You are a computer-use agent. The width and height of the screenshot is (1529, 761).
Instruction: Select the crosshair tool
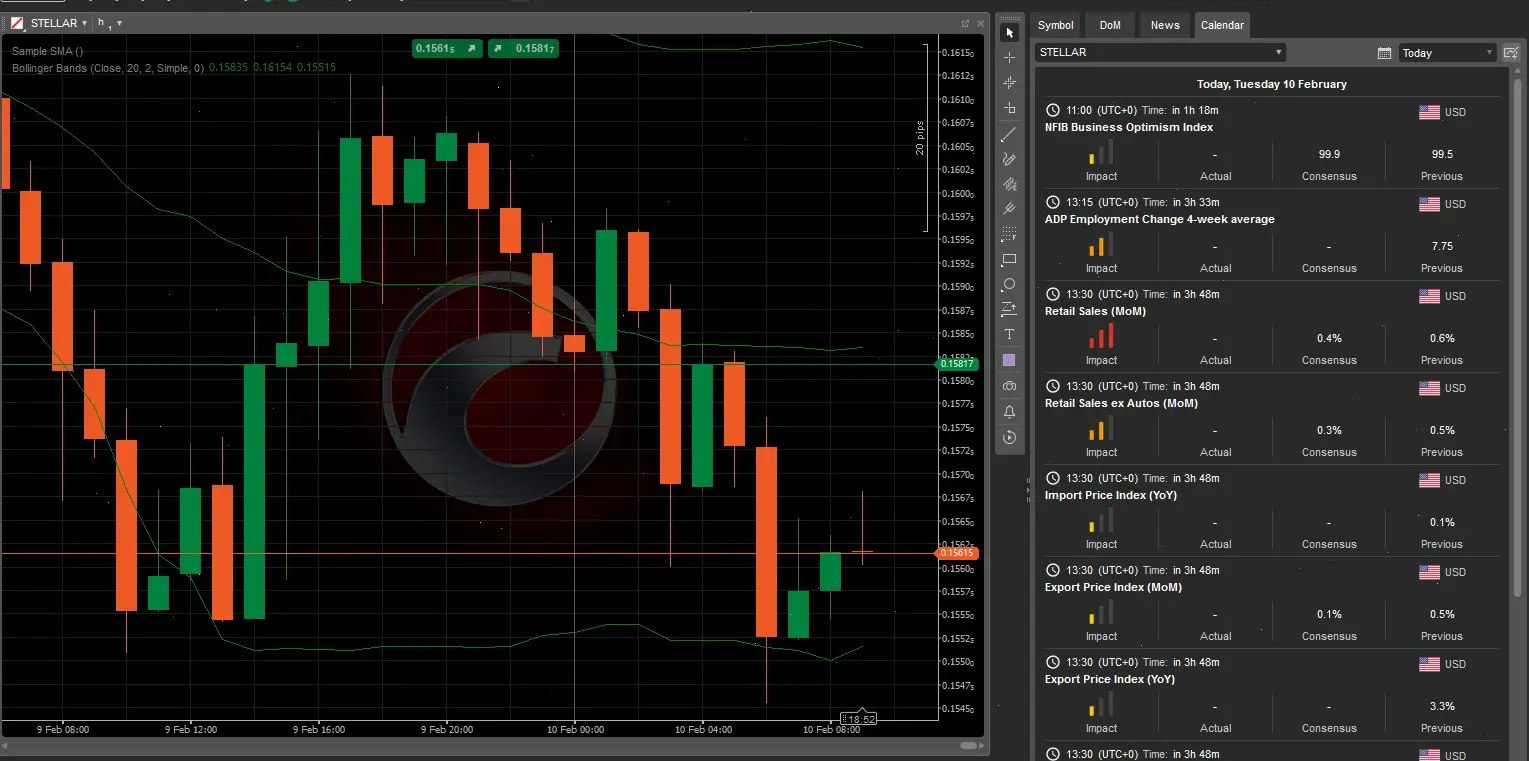[1009, 57]
